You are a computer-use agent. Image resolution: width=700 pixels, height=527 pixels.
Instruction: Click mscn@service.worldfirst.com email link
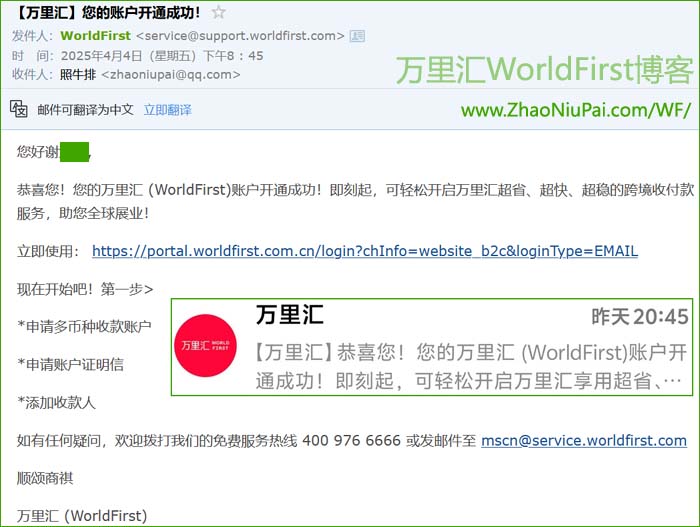pos(583,441)
